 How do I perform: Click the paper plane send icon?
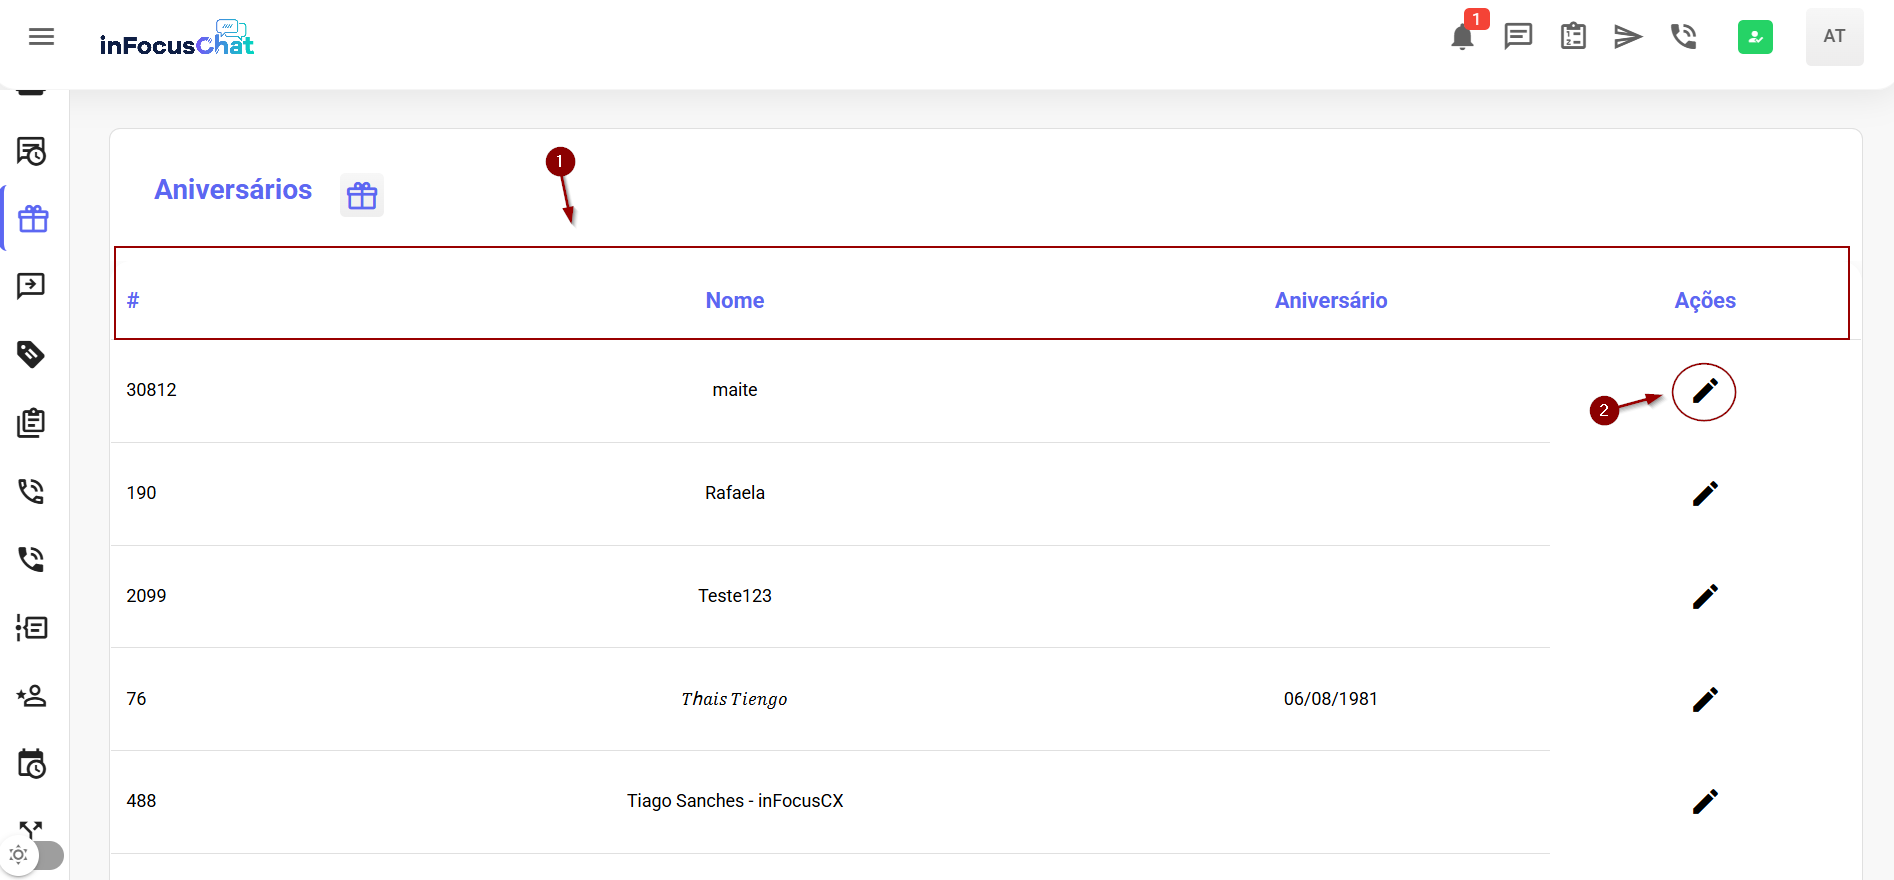coord(1628,37)
